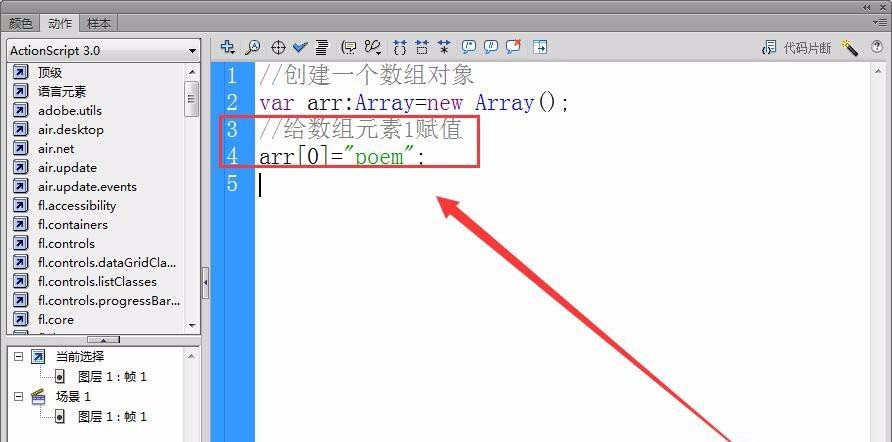The height and width of the screenshot is (442, 892).
Task: Apply block comment icon
Action: (x=469, y=47)
